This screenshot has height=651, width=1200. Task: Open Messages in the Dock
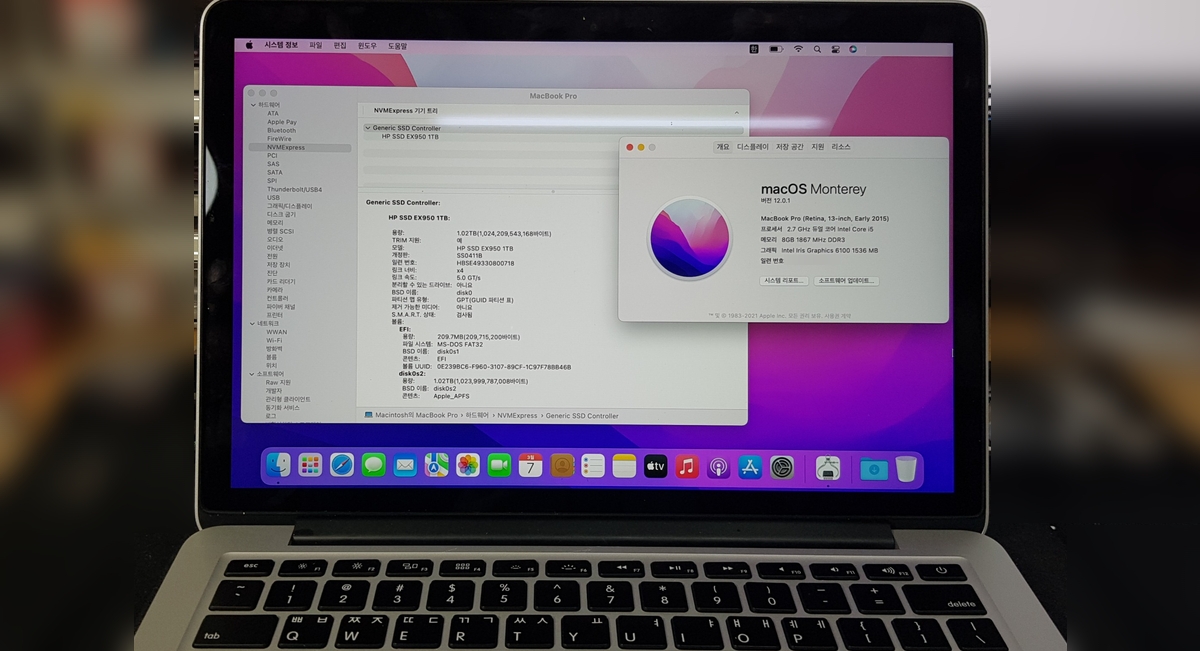(x=373, y=465)
